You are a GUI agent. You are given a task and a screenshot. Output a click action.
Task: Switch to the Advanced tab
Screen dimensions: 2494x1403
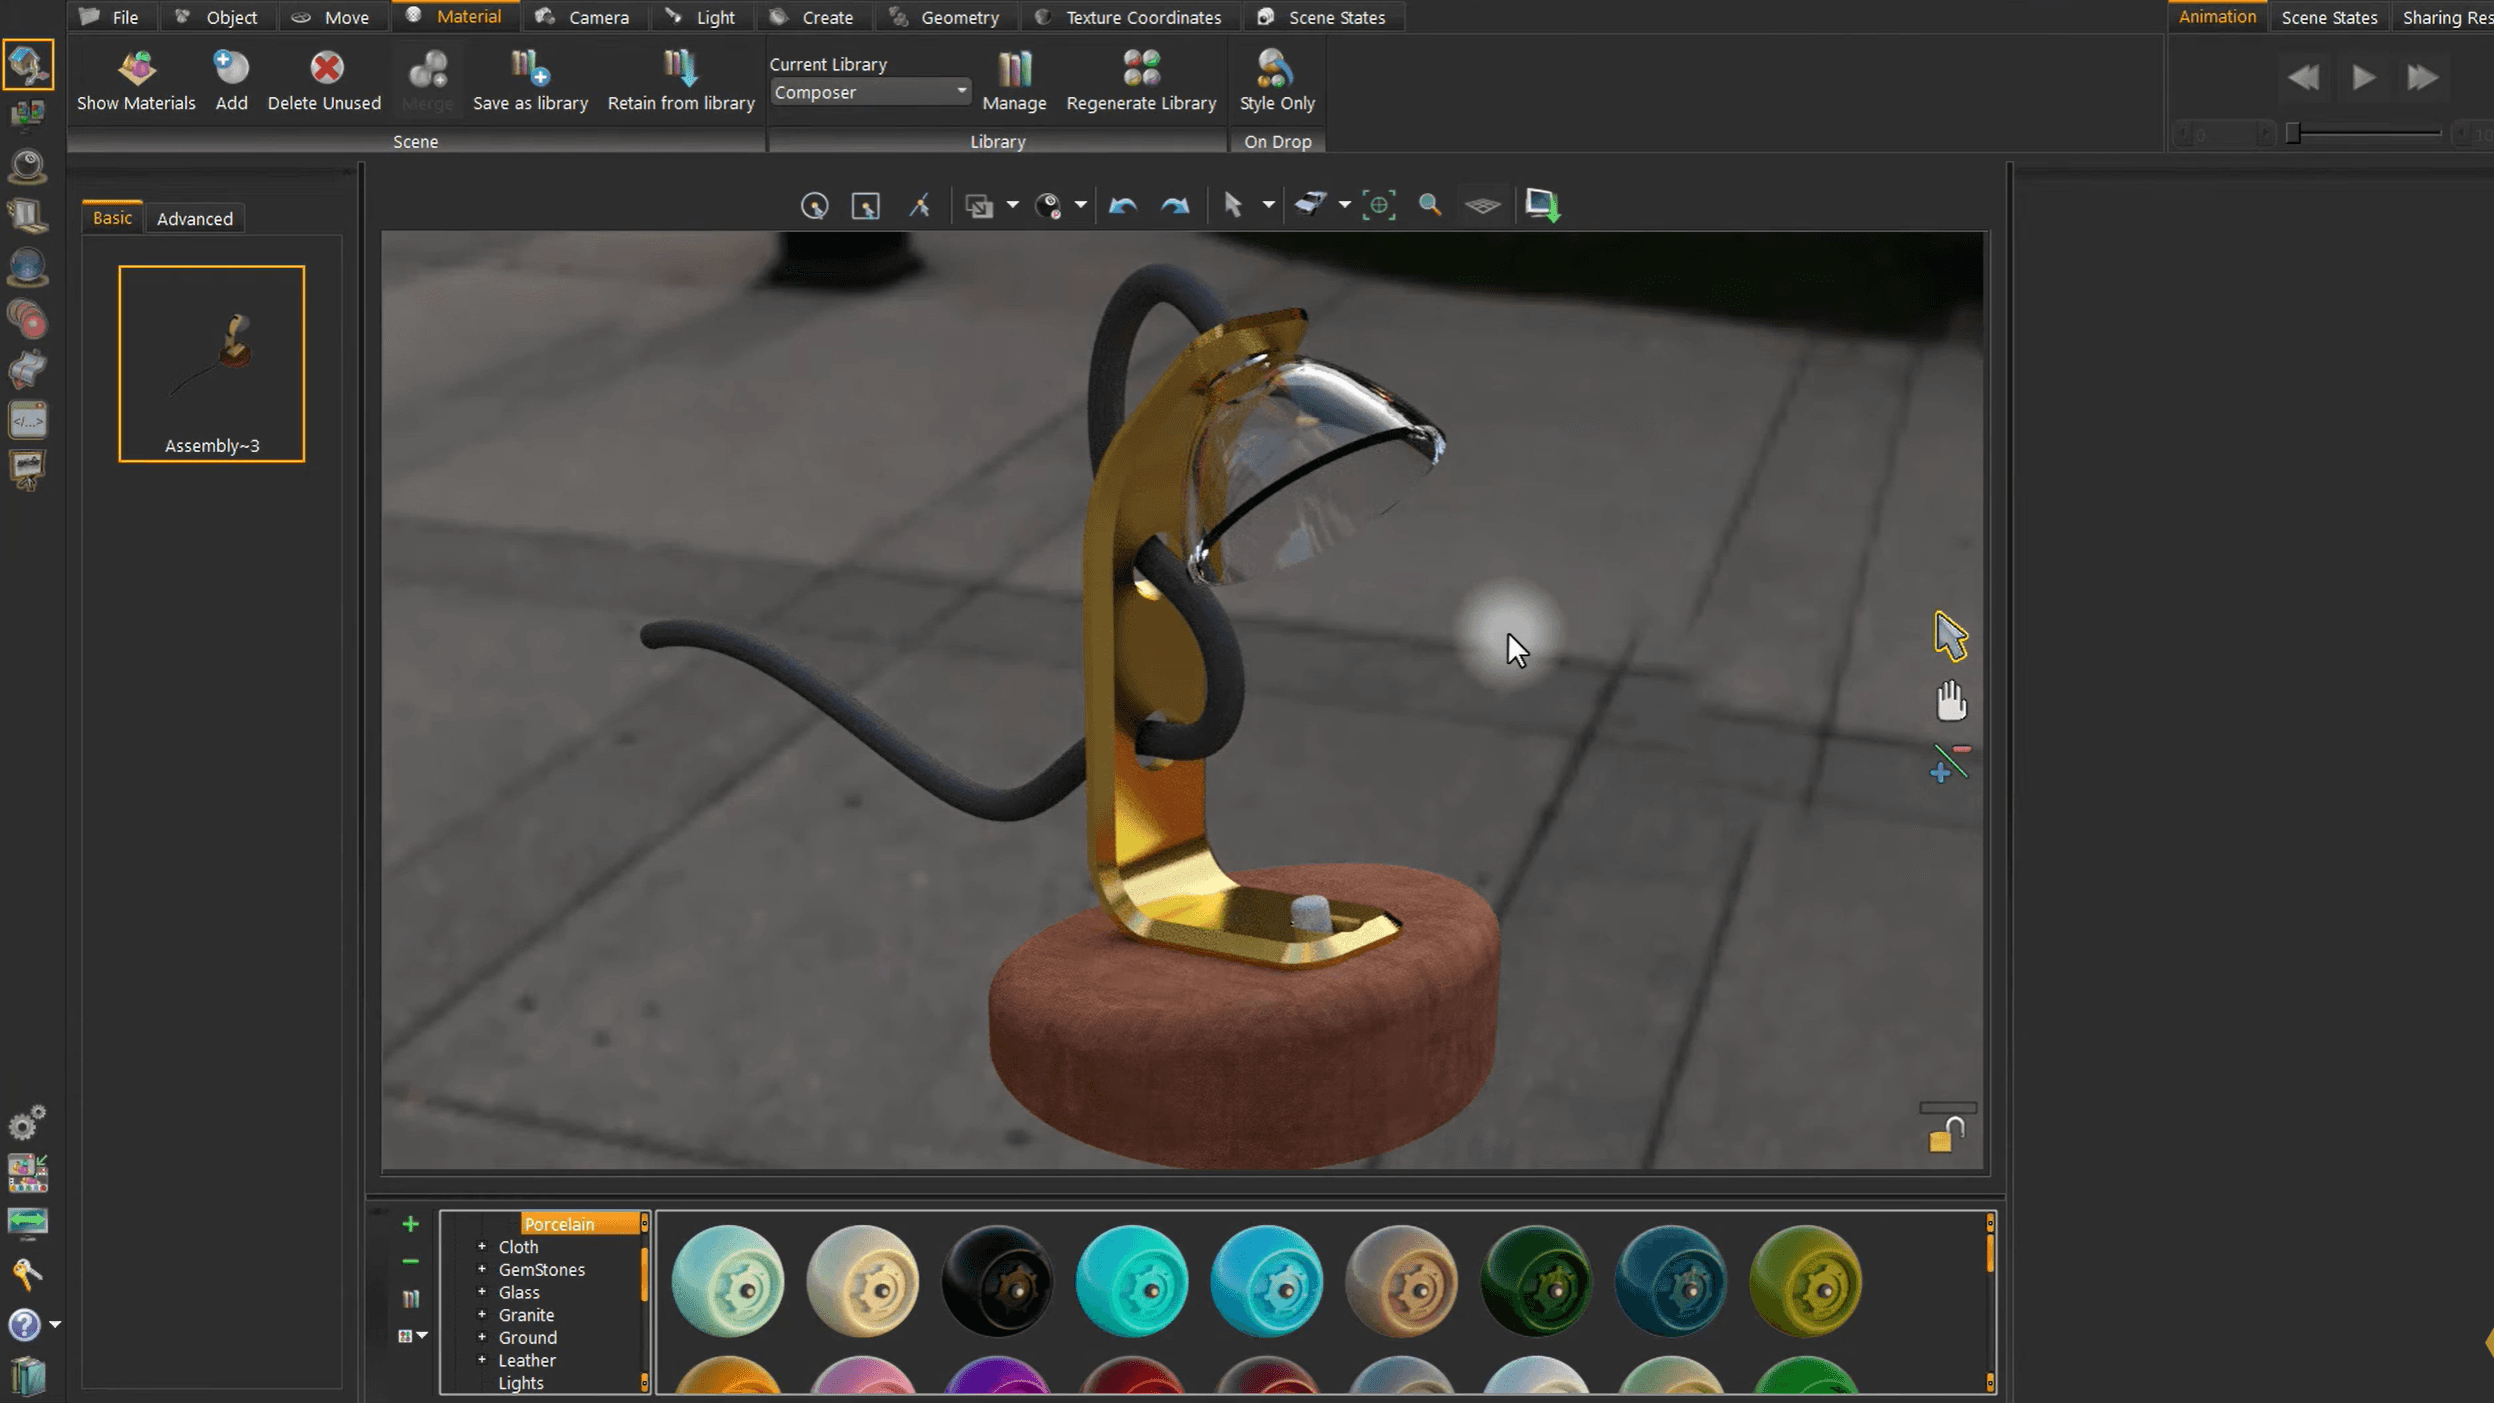pos(194,218)
